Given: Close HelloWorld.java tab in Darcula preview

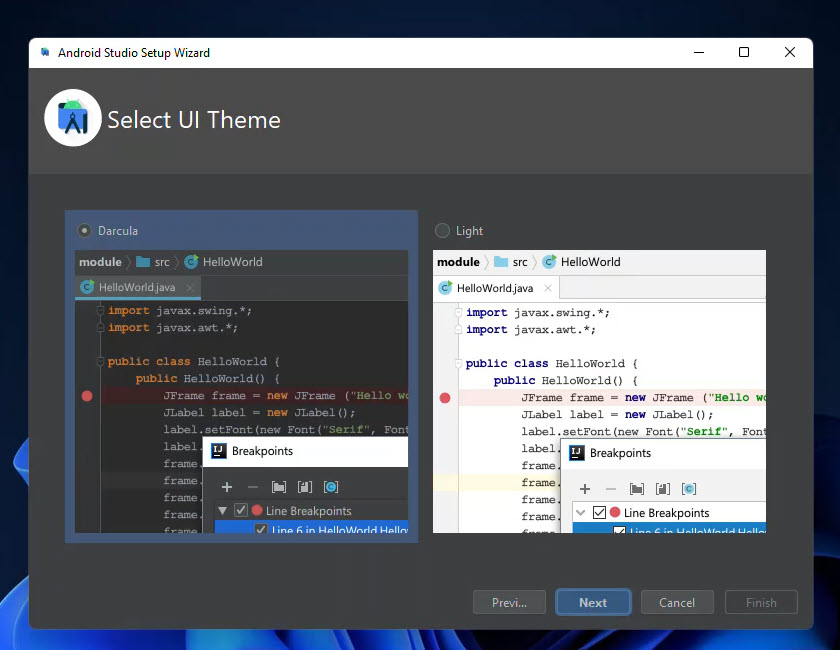Looking at the screenshot, I should pos(189,288).
